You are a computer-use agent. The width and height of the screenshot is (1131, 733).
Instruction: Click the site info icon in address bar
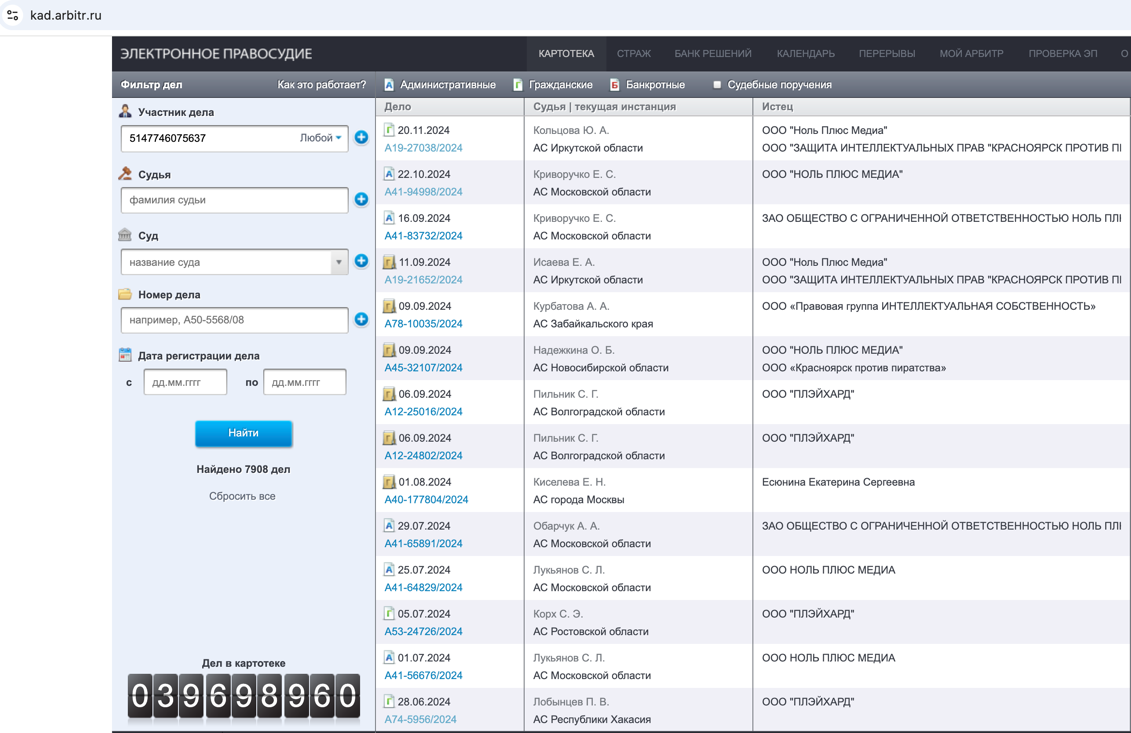click(x=12, y=14)
